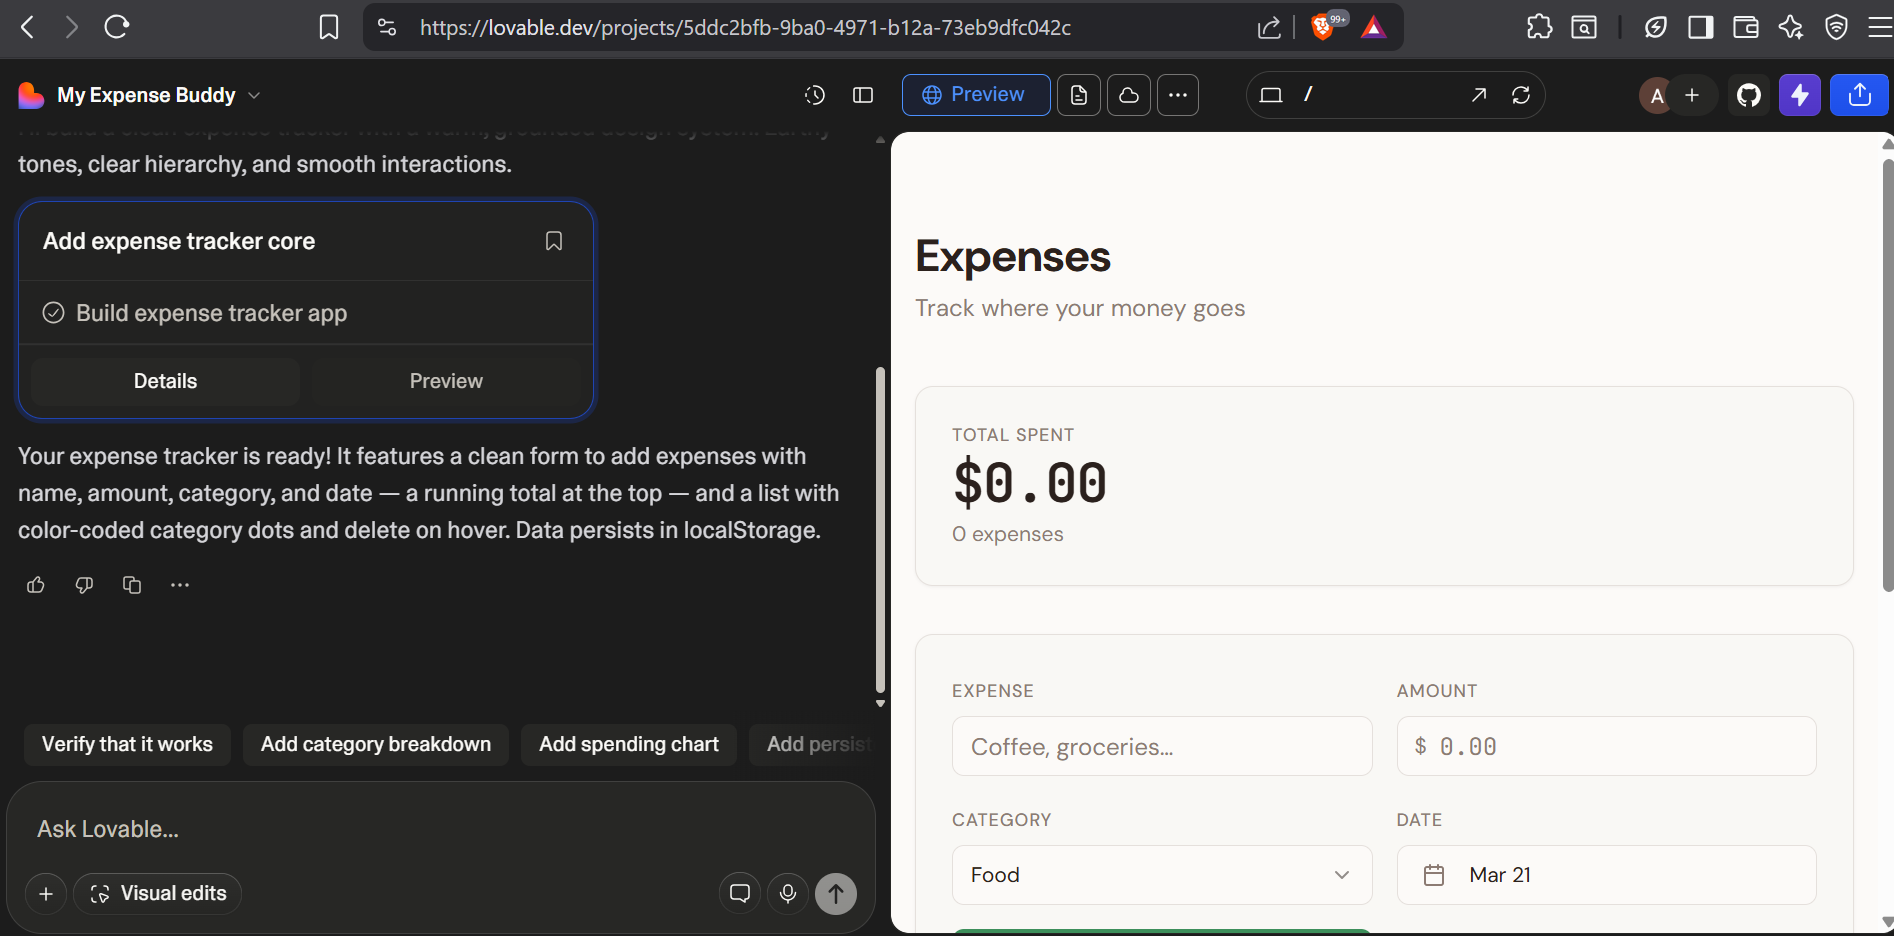Open the My Expense Buddy project menu
The width and height of the screenshot is (1894, 936).
pyautogui.click(x=255, y=95)
